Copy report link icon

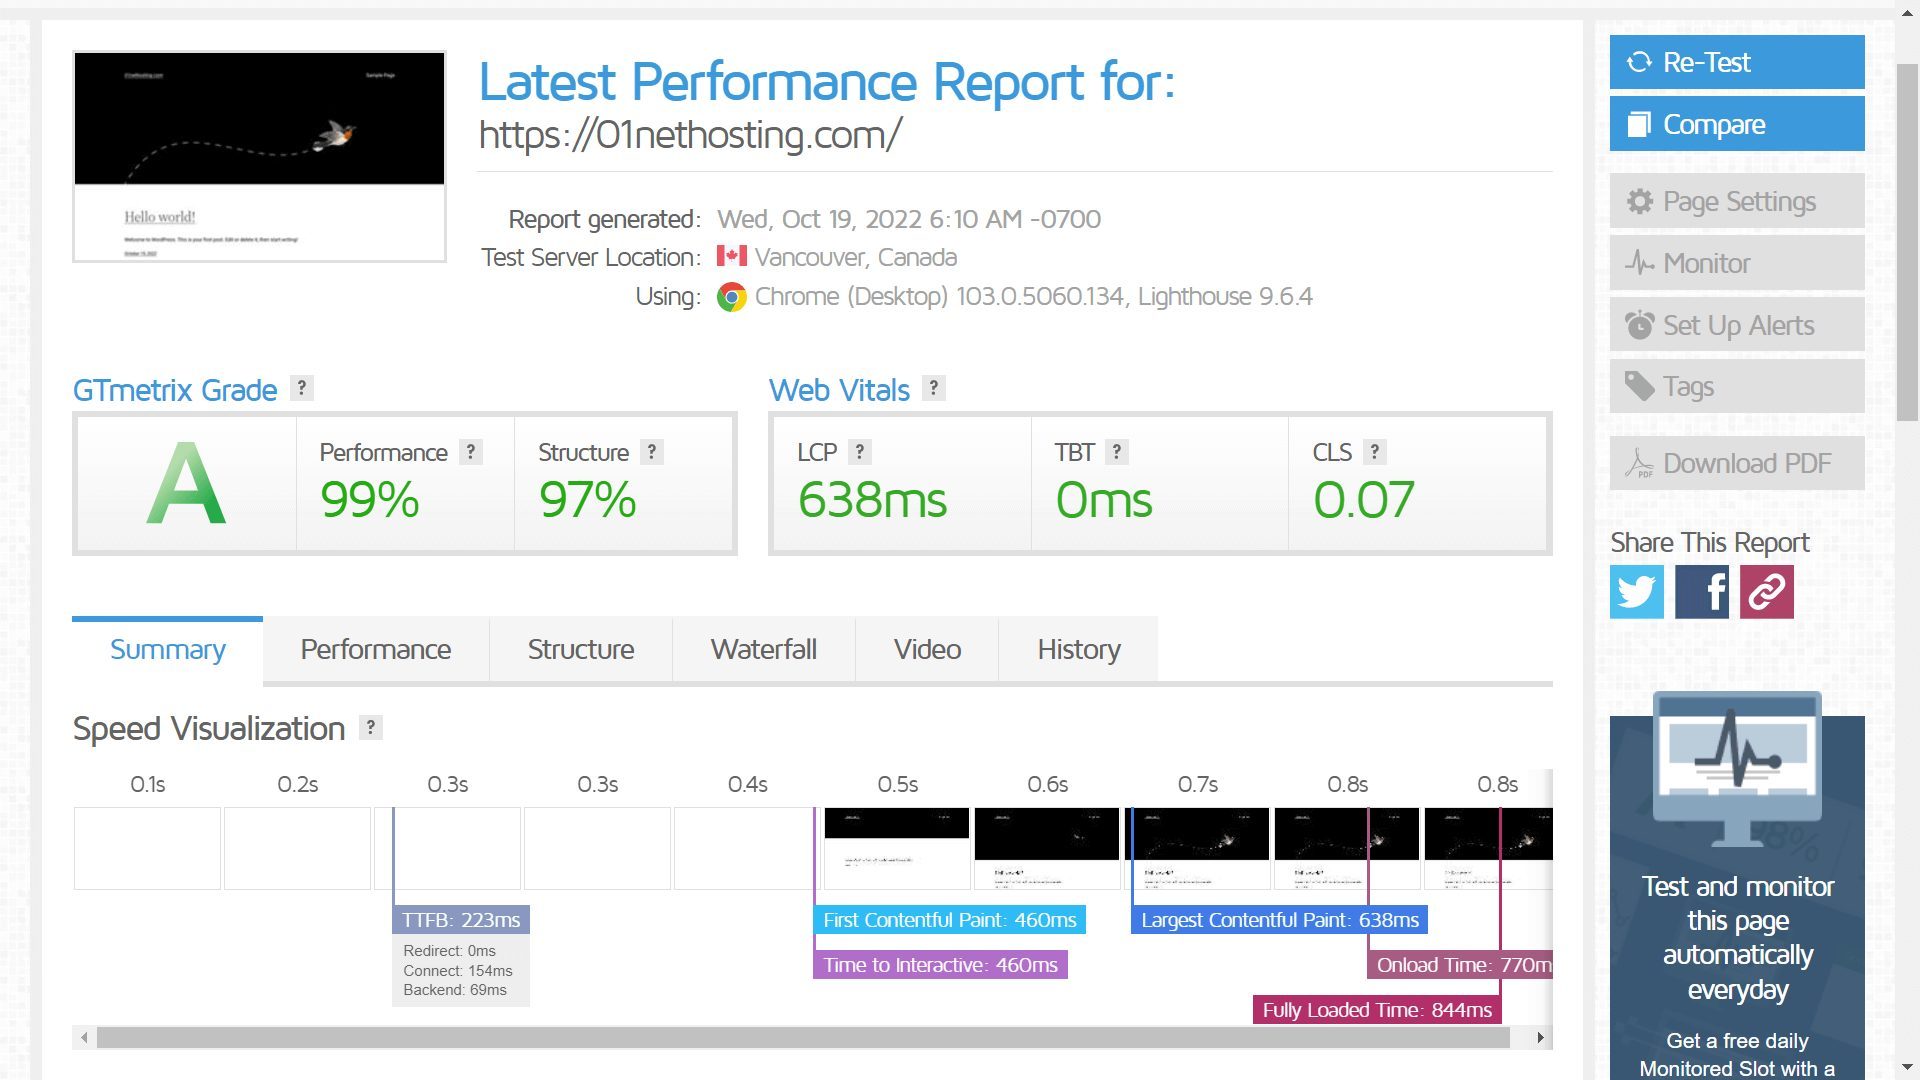pyautogui.click(x=1767, y=592)
